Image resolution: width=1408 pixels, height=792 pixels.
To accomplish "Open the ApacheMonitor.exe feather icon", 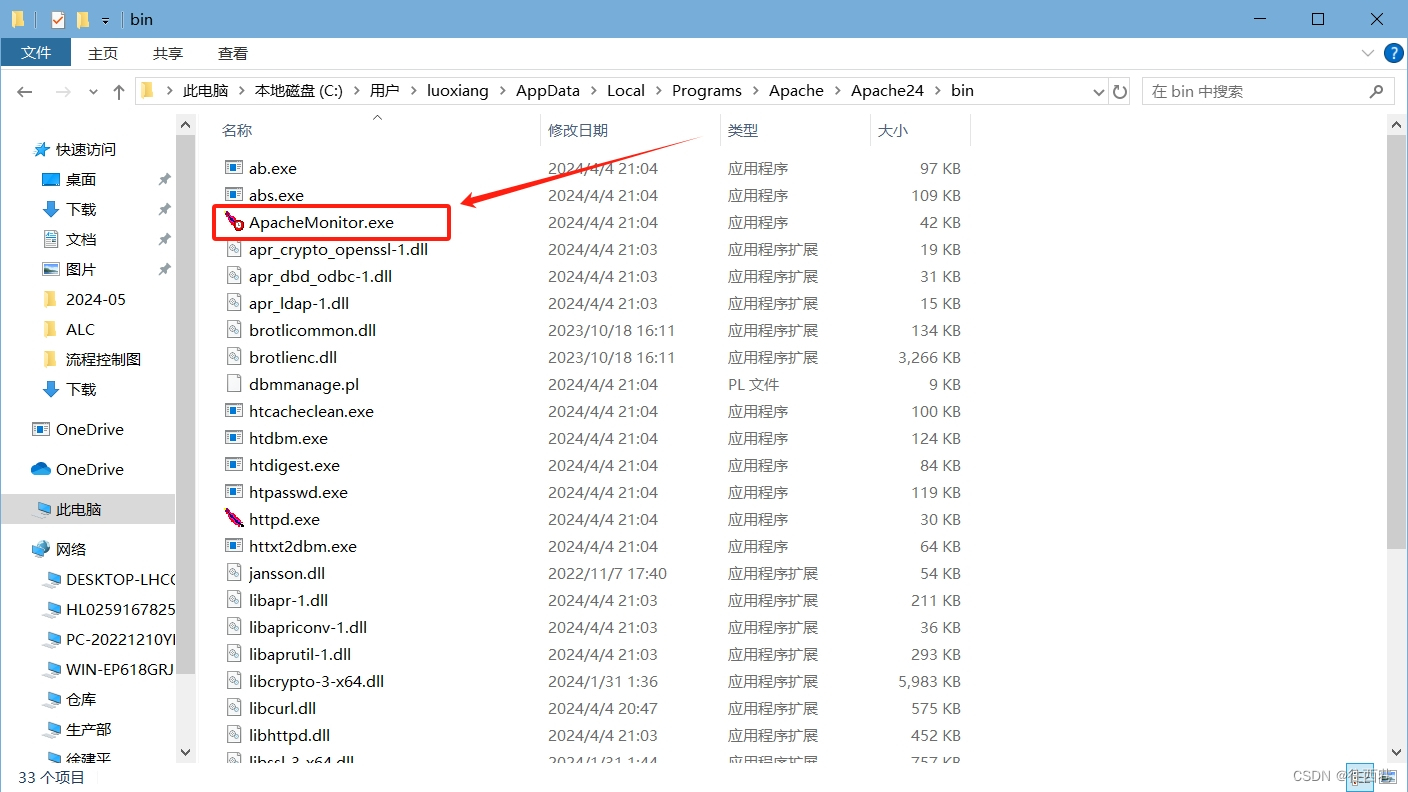I will [234, 222].
